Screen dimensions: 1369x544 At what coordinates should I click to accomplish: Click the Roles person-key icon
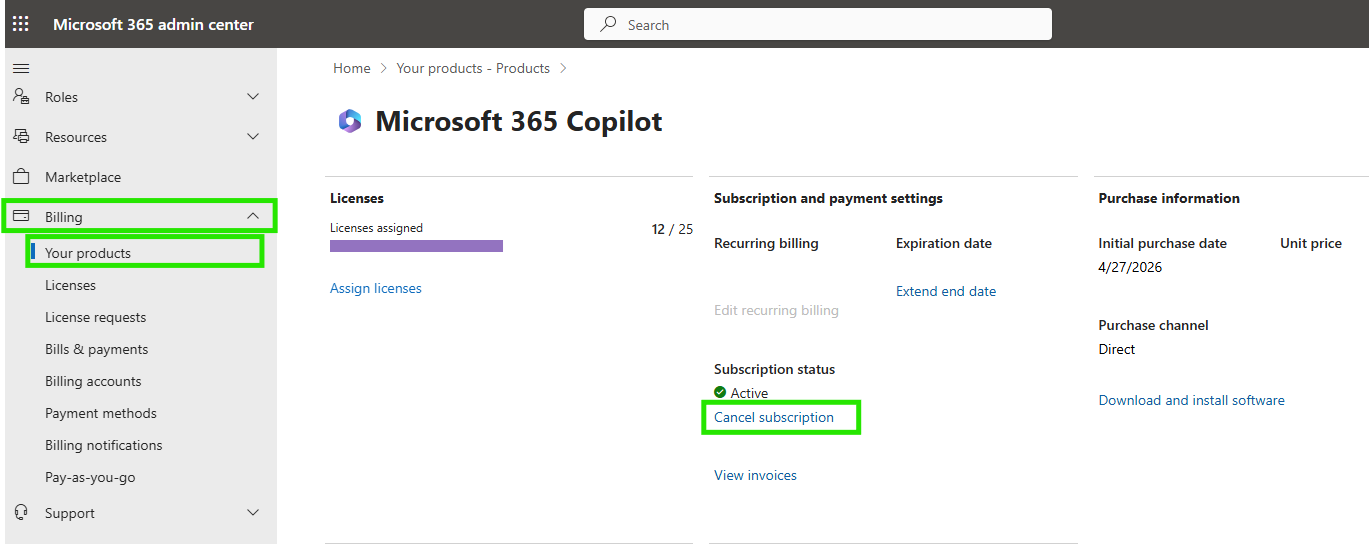[21, 97]
